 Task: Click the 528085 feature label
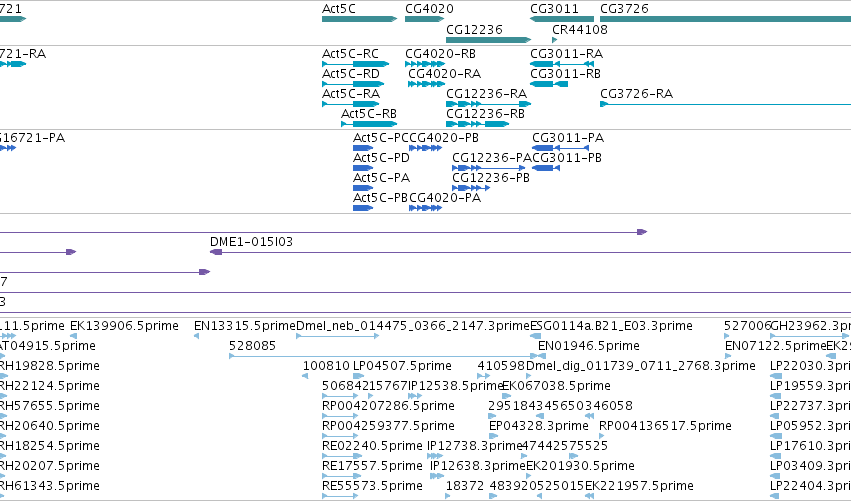(x=252, y=346)
